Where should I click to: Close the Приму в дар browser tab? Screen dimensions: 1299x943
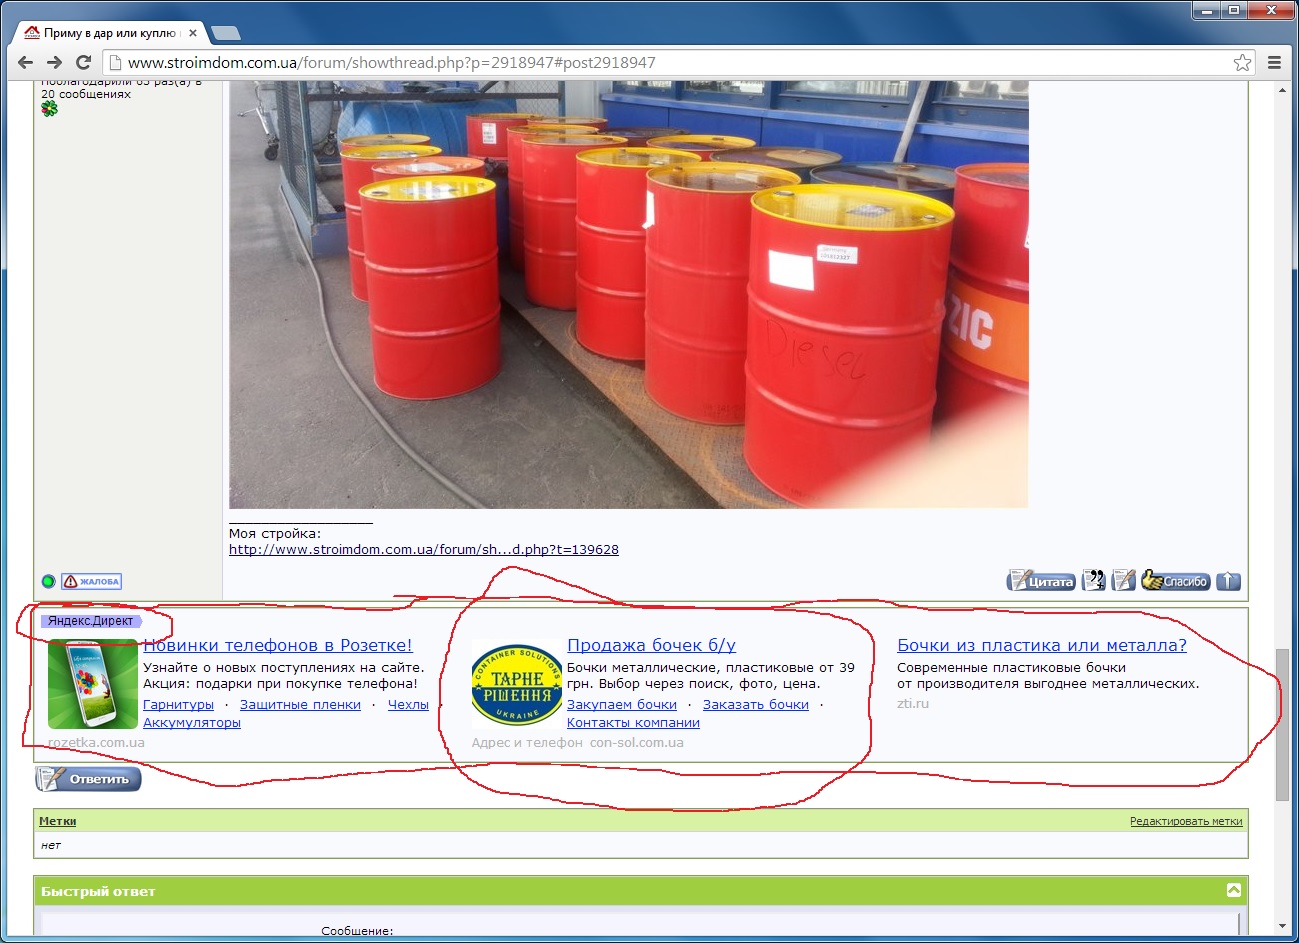(193, 33)
